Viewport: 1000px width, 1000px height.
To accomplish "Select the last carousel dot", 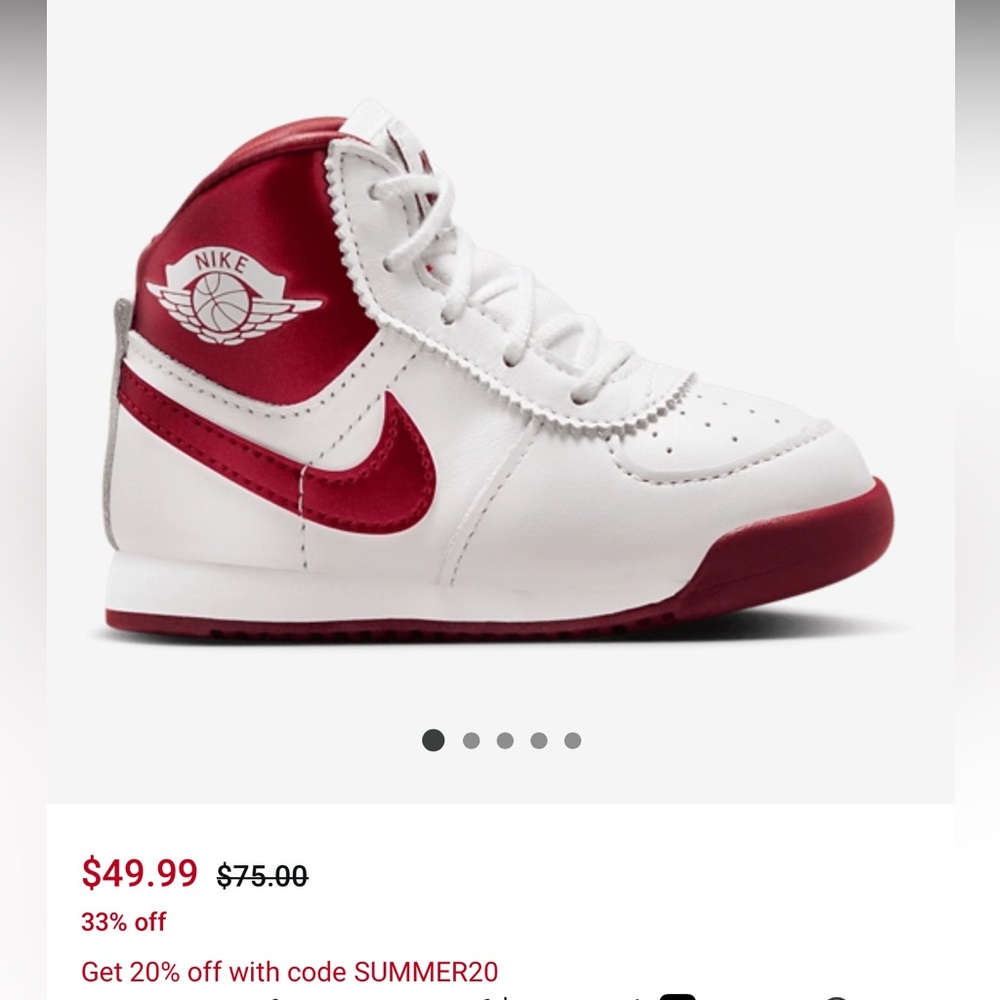I will tap(572, 740).
